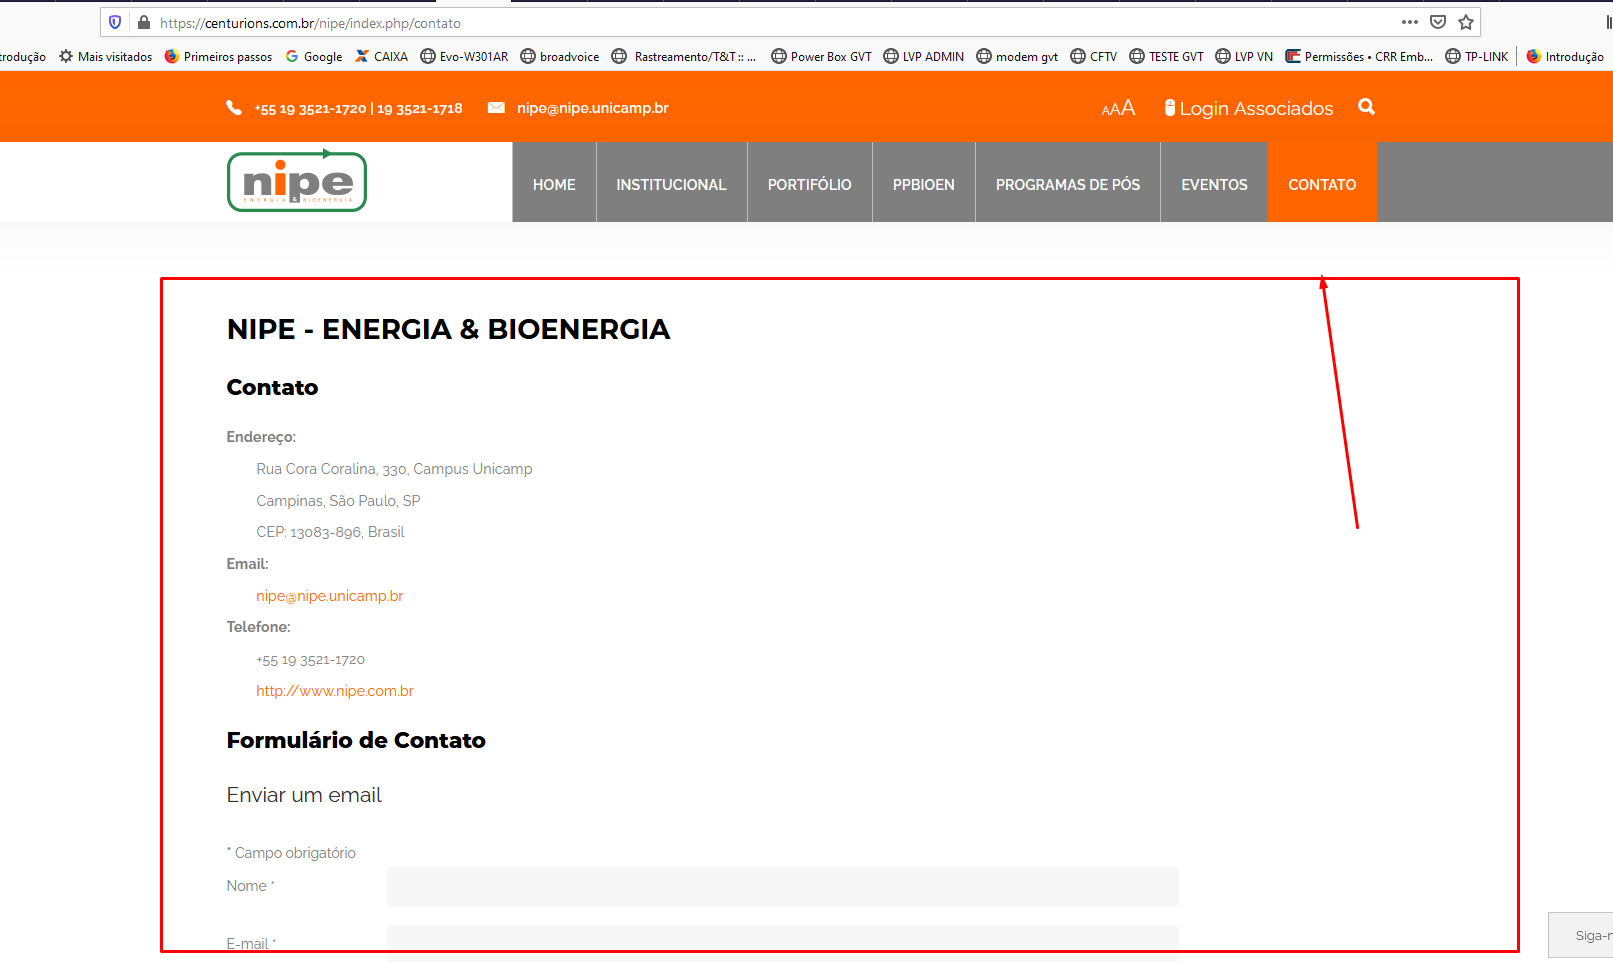Open Power Box GVT bookmark

(x=821, y=57)
